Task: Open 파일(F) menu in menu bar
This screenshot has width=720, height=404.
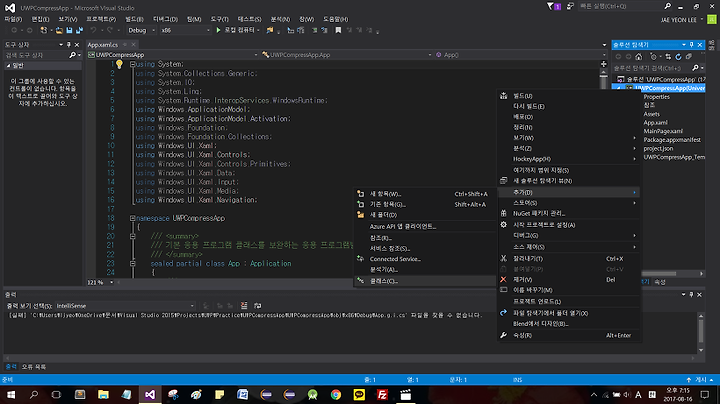Action: 13,19
